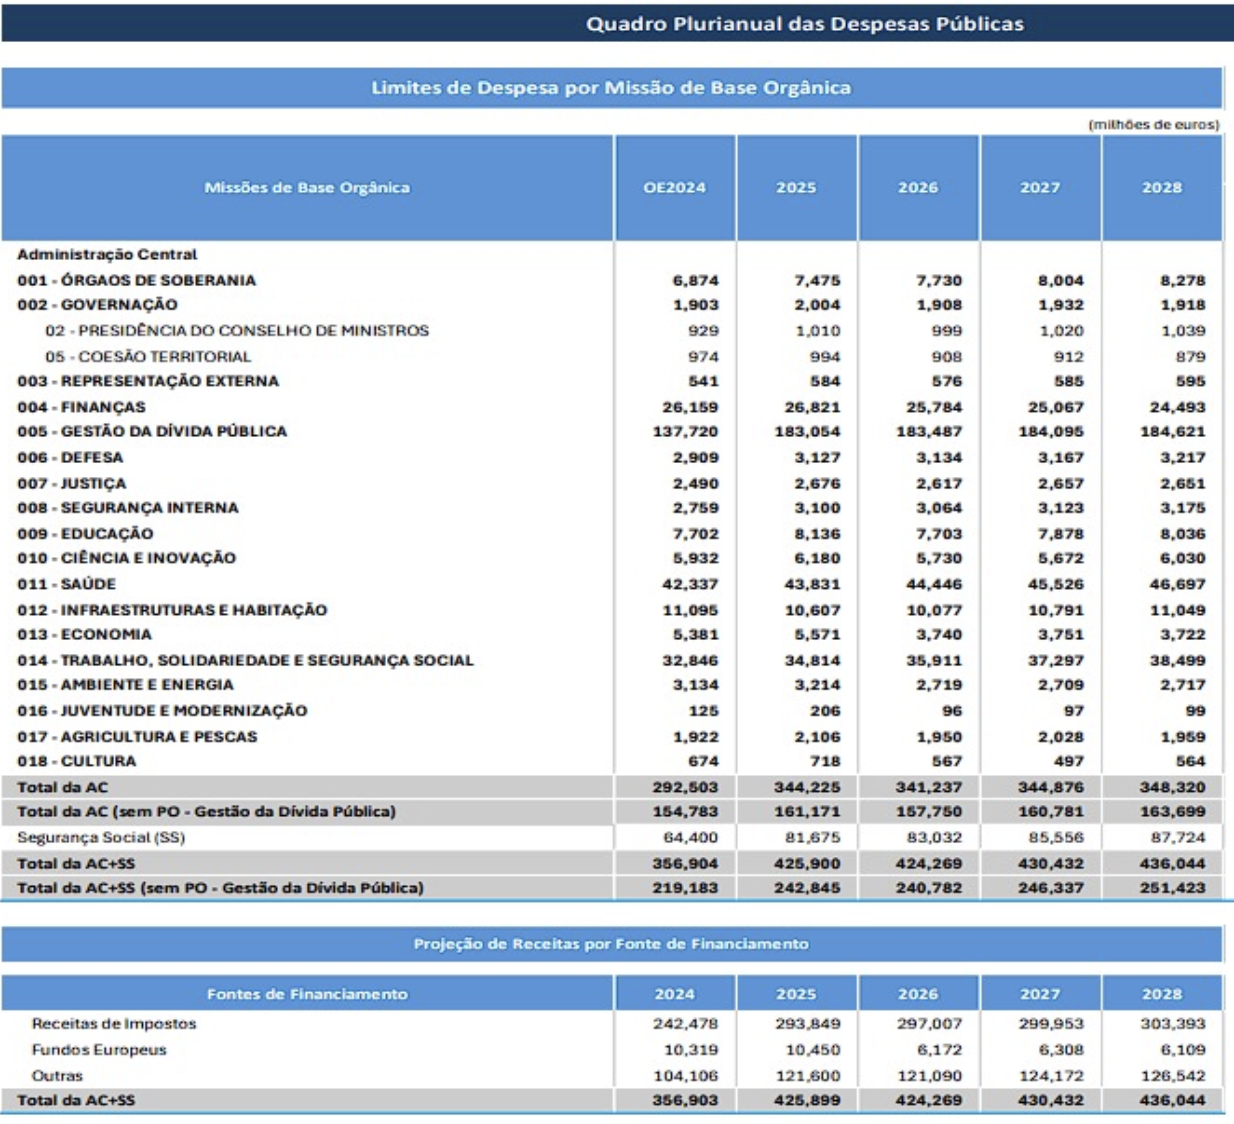Select the value 183,054 for Gestão da Dívida Pública

(x=807, y=432)
